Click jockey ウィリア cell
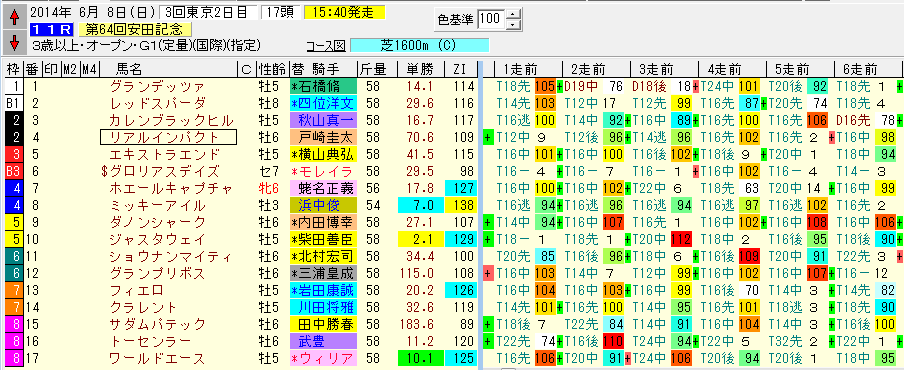Image resolution: width=904 pixels, height=370 pixels. (324, 358)
